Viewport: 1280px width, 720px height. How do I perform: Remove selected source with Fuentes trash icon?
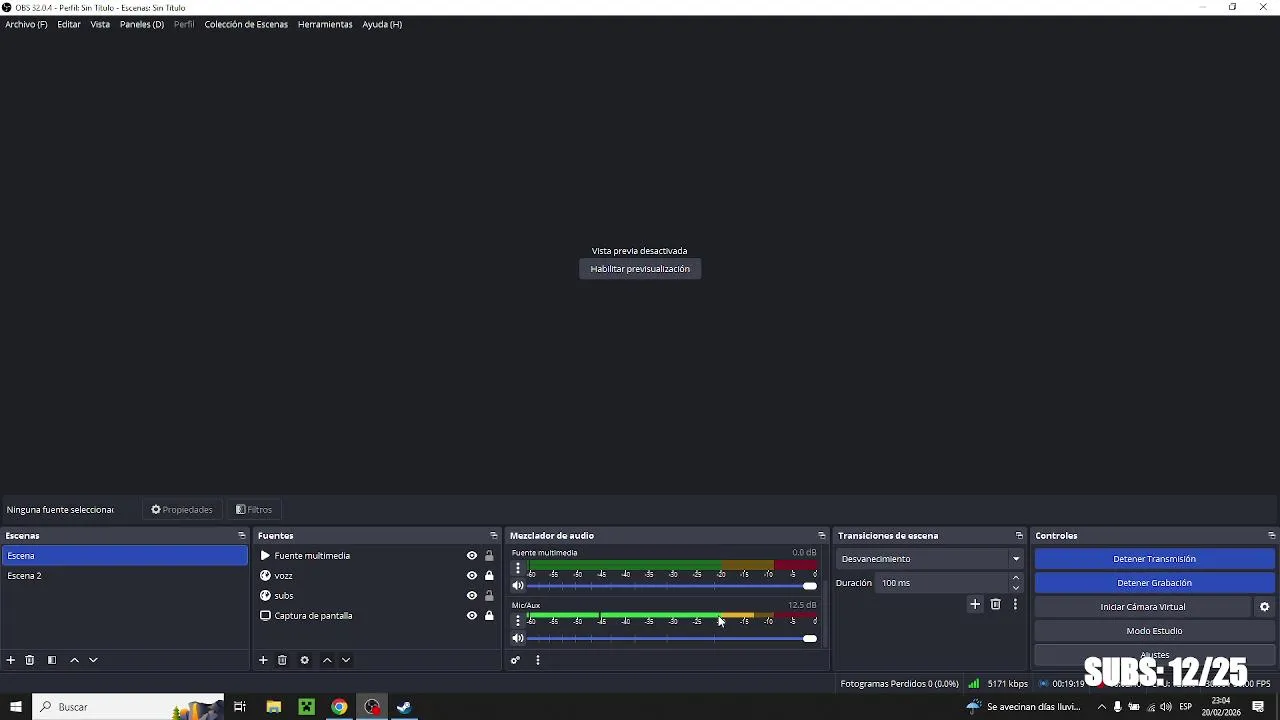(282, 660)
